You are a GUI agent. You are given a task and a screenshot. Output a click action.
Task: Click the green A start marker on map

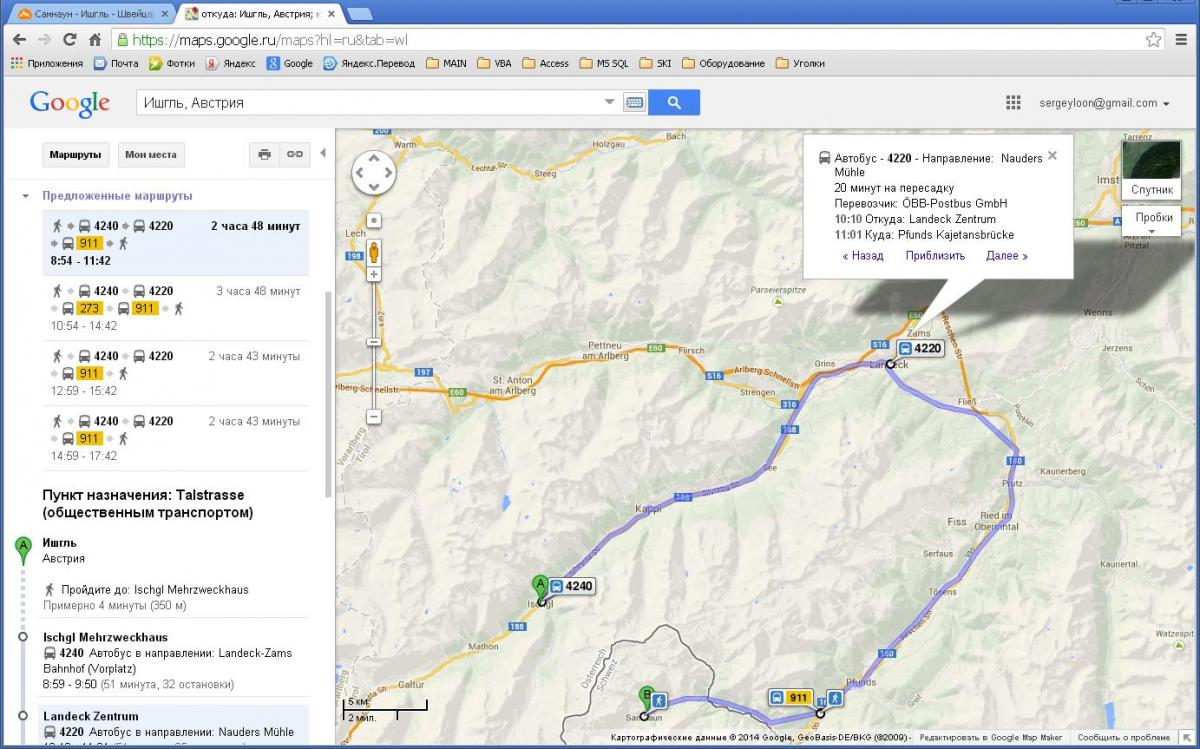point(541,587)
